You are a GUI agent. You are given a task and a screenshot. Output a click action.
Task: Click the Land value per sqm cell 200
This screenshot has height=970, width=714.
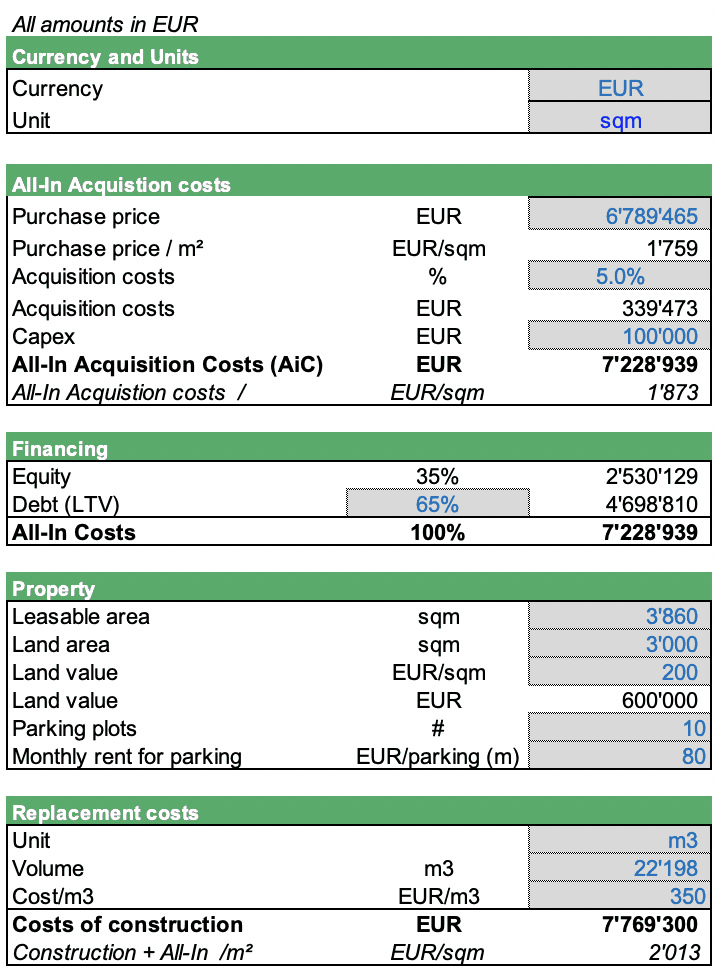pyautogui.click(x=619, y=672)
